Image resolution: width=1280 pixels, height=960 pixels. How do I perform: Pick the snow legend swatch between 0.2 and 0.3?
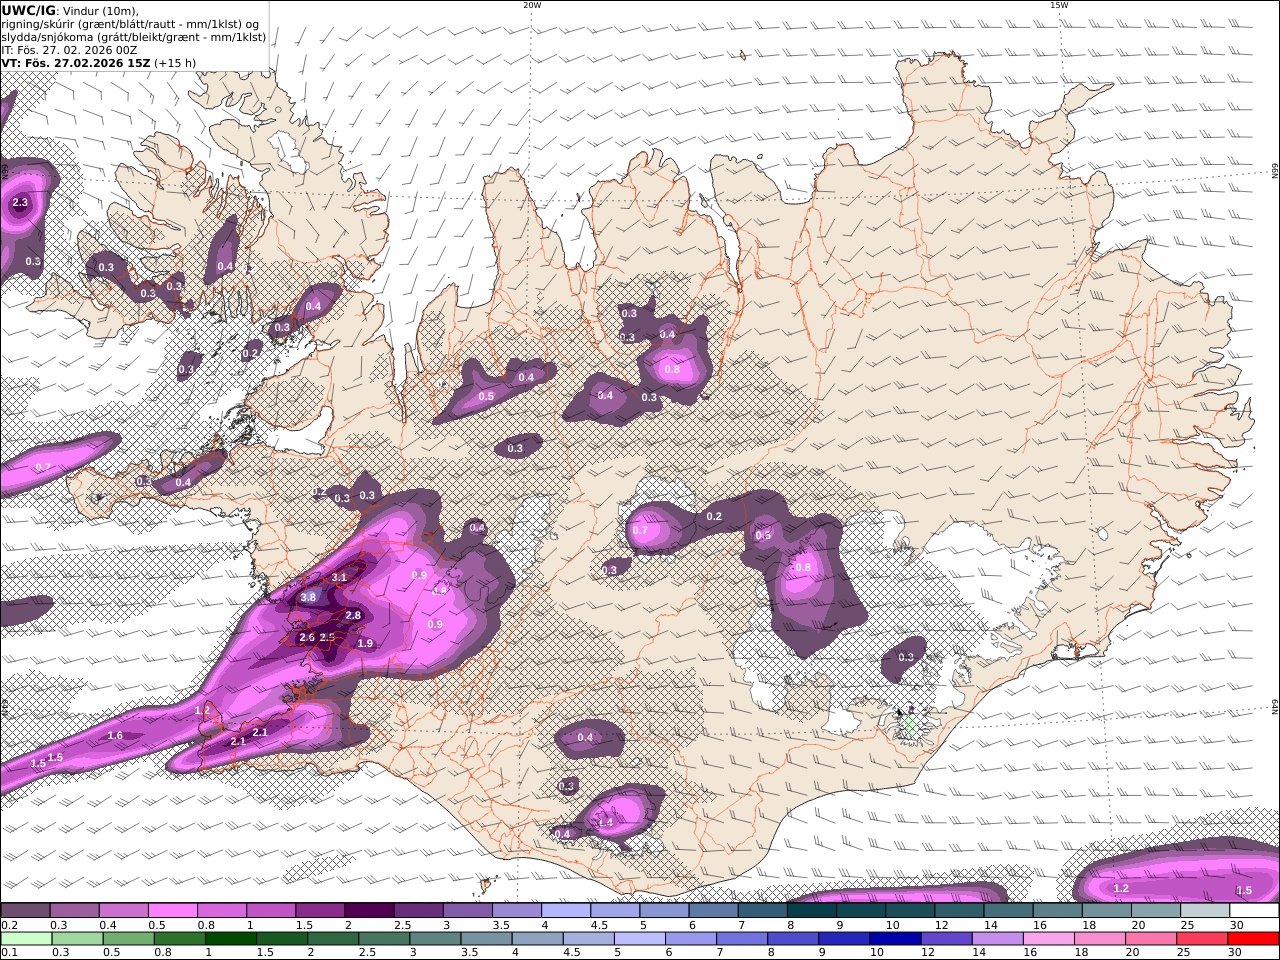click(25, 911)
